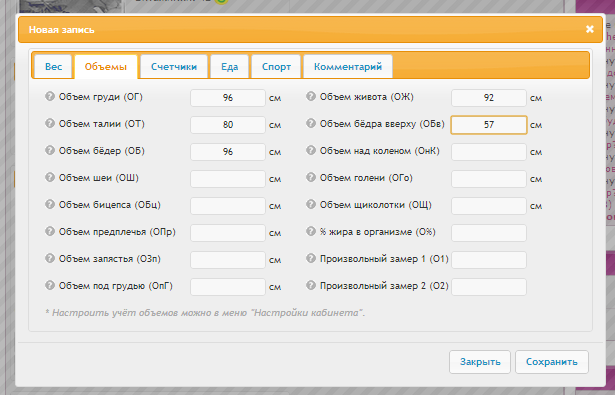
Task: Click the Настроить учёт объемов footnote text
Action: [x=205, y=313]
